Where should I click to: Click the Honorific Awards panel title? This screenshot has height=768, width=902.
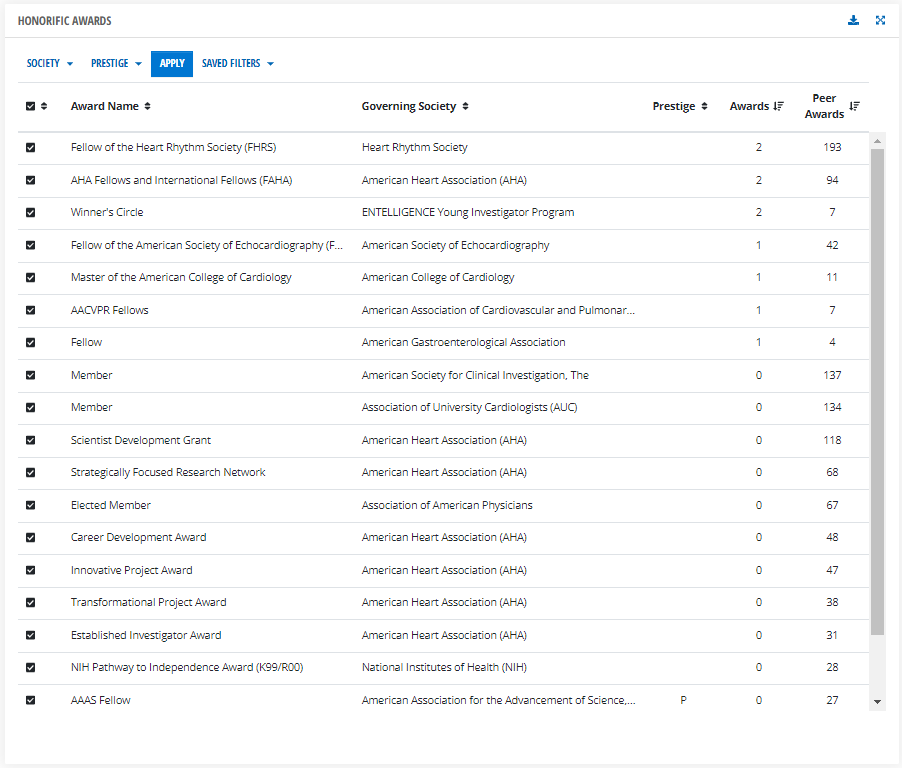[x=64, y=21]
